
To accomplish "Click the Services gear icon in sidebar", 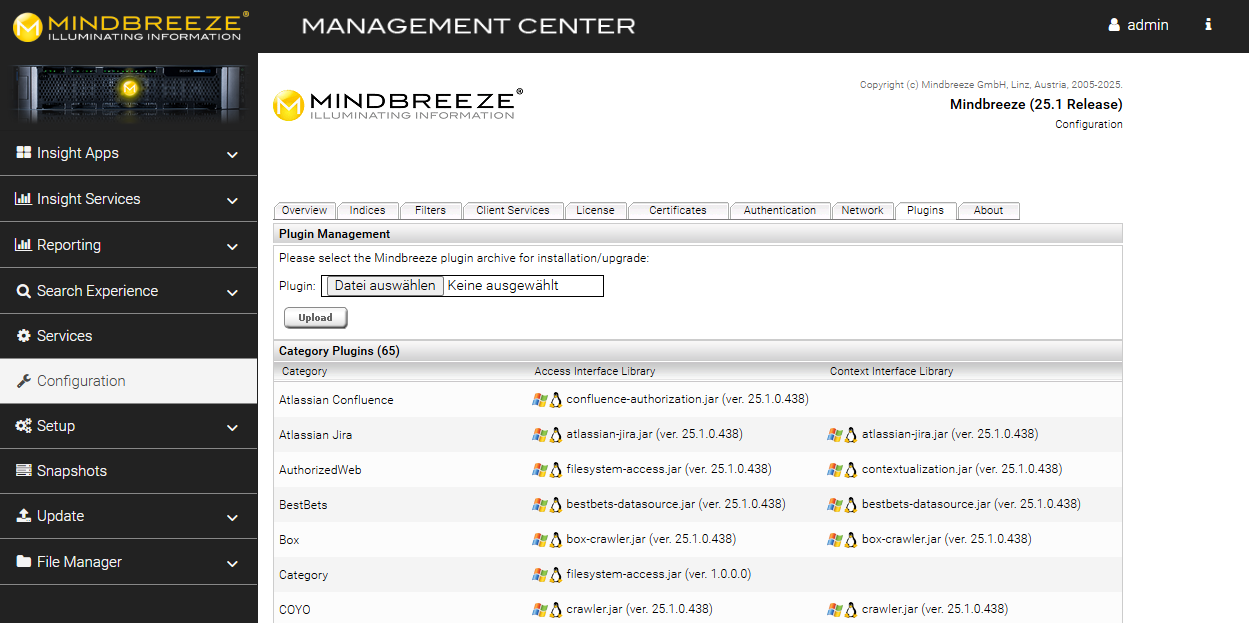I will click(24, 336).
